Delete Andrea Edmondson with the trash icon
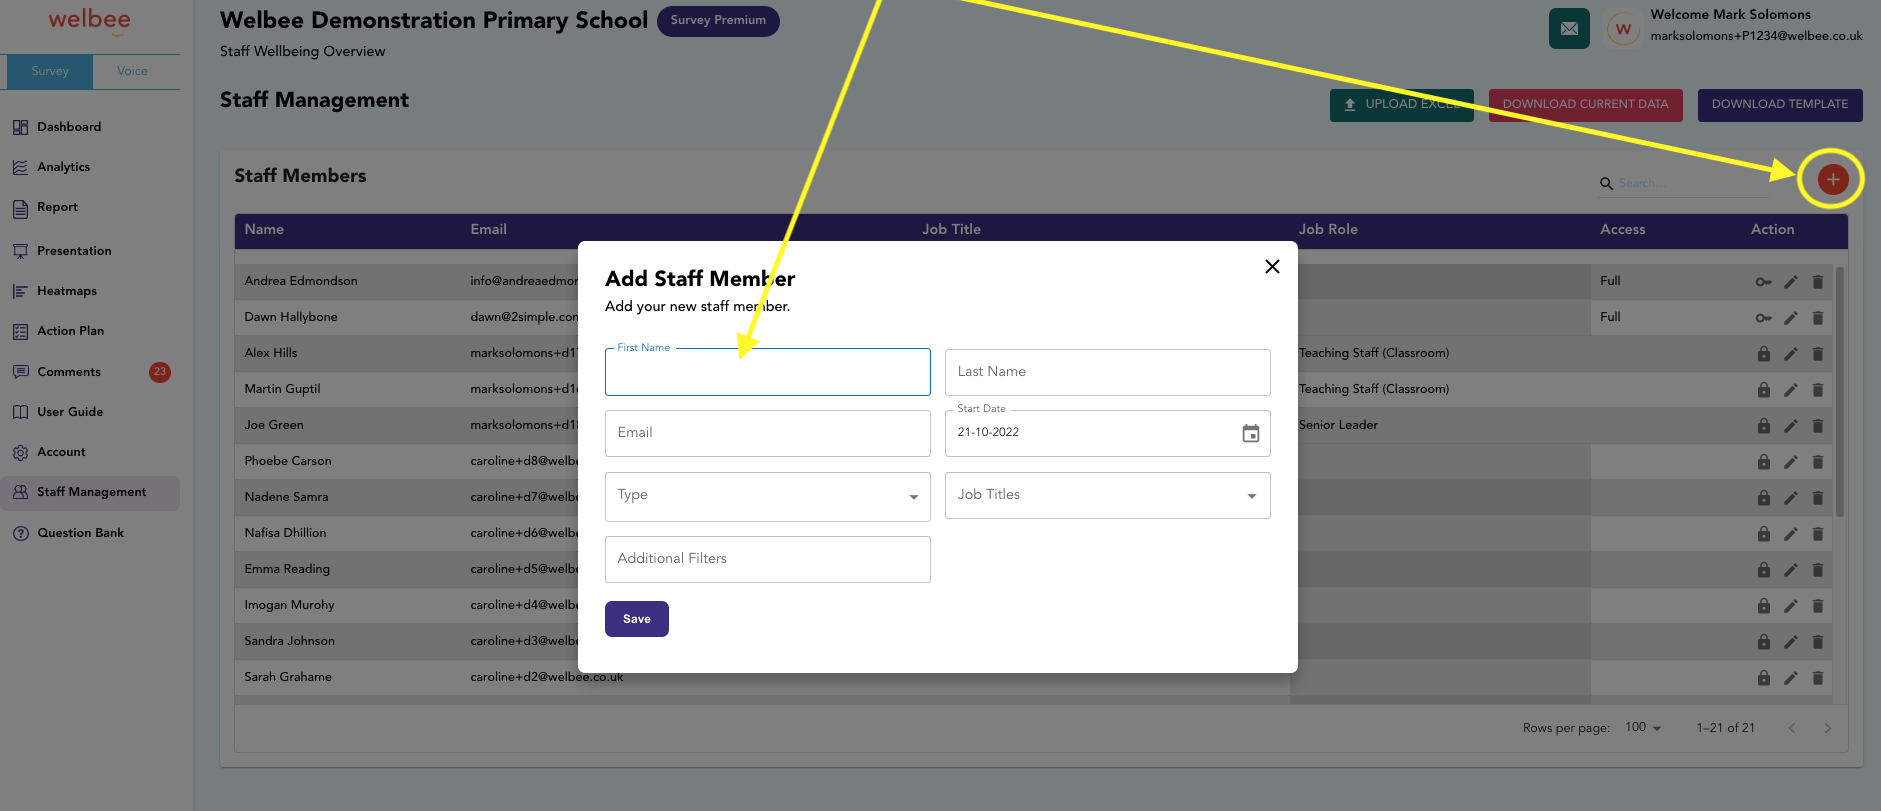Screen dimensions: 1881x811 click(x=1818, y=282)
